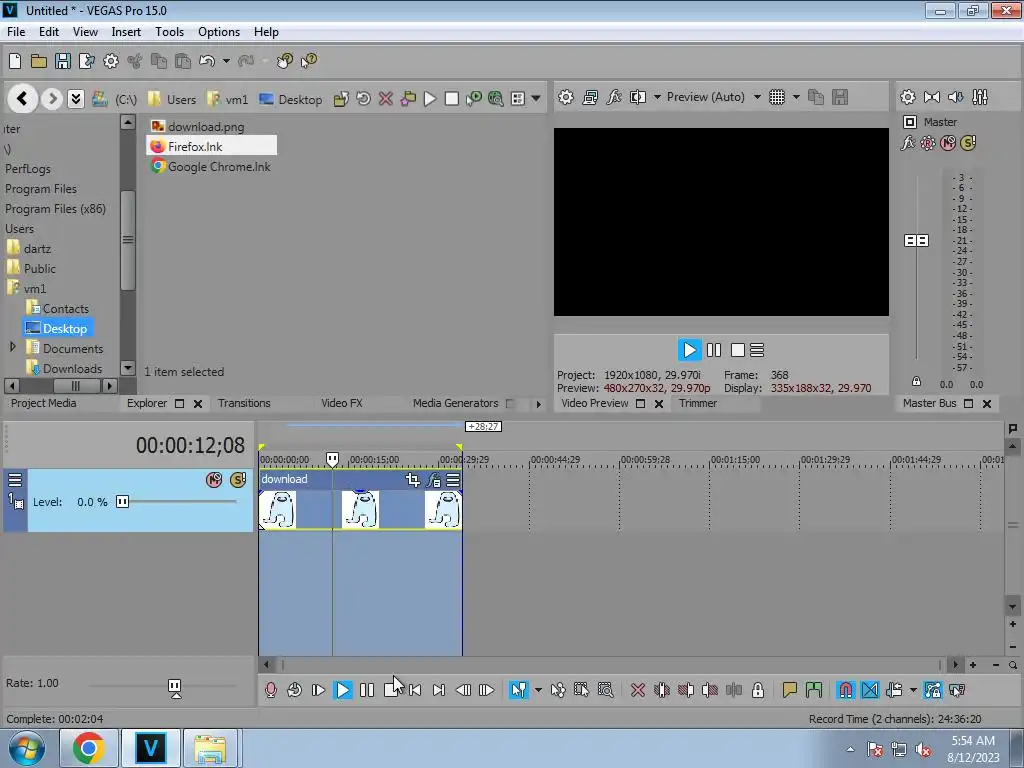Stop preview in the Explorer toolbar
The image size is (1024, 768).
coord(451,99)
